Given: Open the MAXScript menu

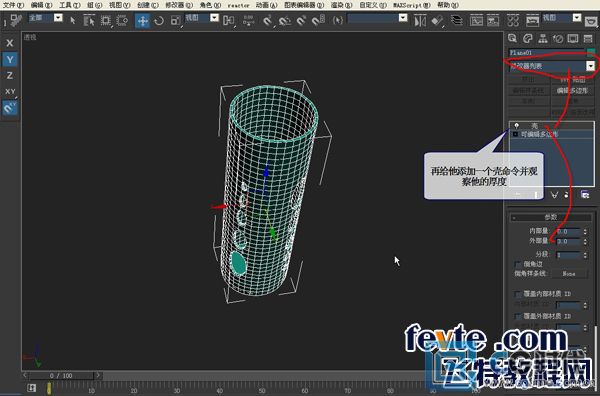Looking at the screenshot, I should tap(412, 5).
